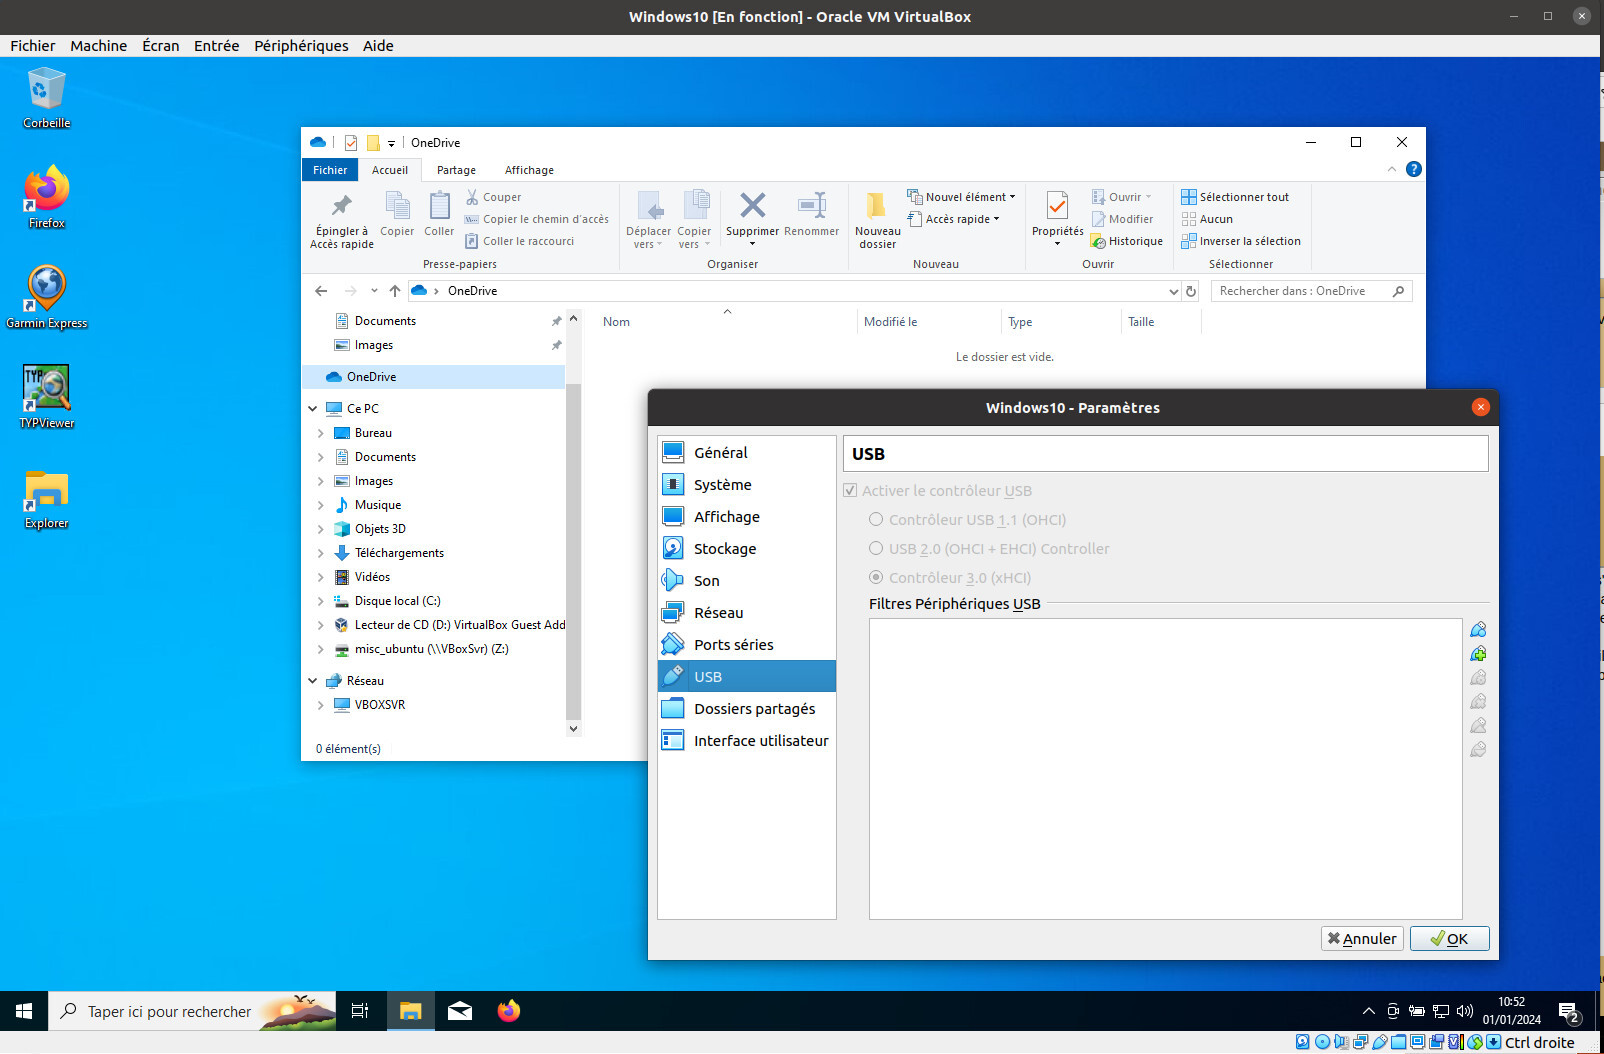The width and height of the screenshot is (1604, 1054).
Task: Expand the Téléchargements folder node
Action: click(320, 553)
